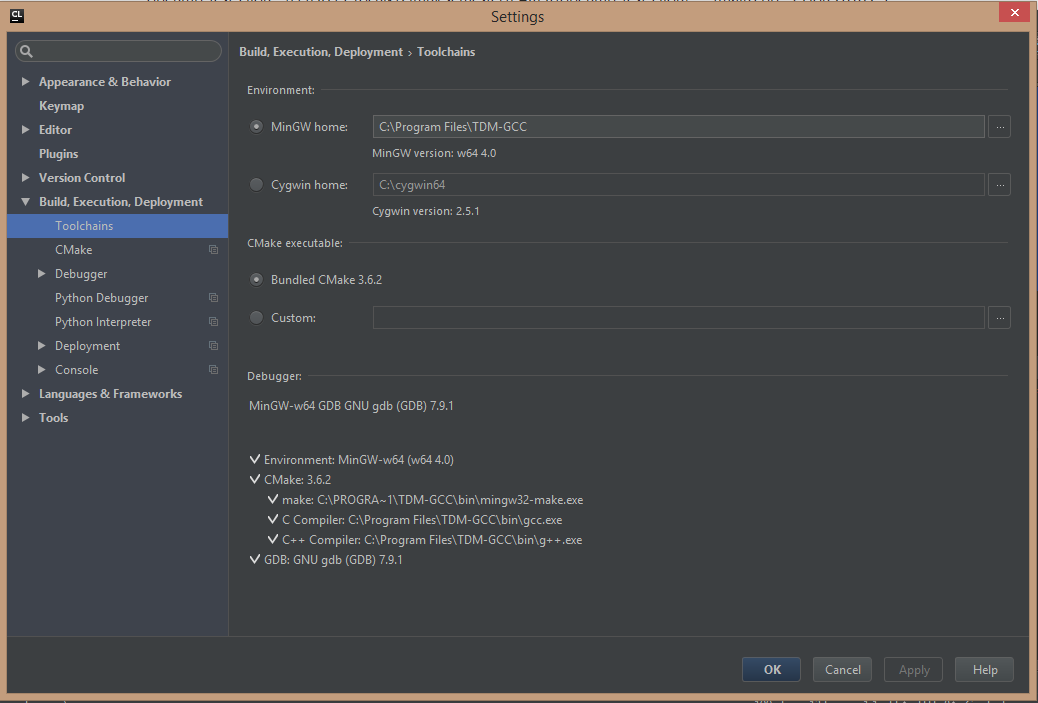Click the search magnifier icon in settings
This screenshot has height=703, width=1038.
tap(26, 51)
